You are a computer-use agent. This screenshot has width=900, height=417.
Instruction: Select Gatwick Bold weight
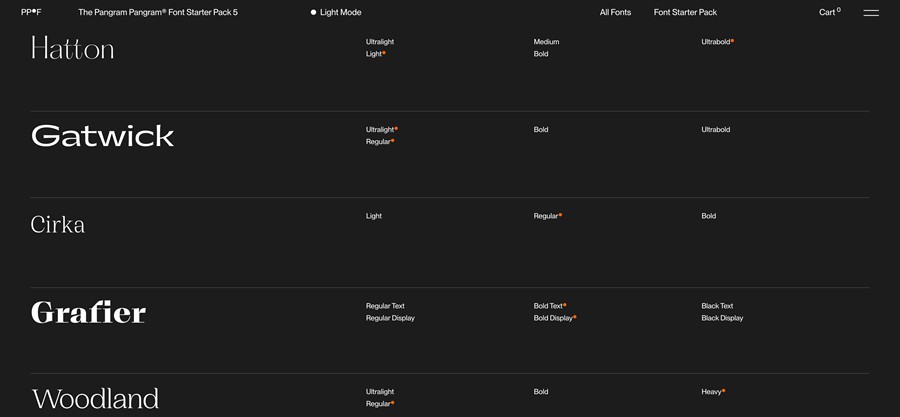541,130
